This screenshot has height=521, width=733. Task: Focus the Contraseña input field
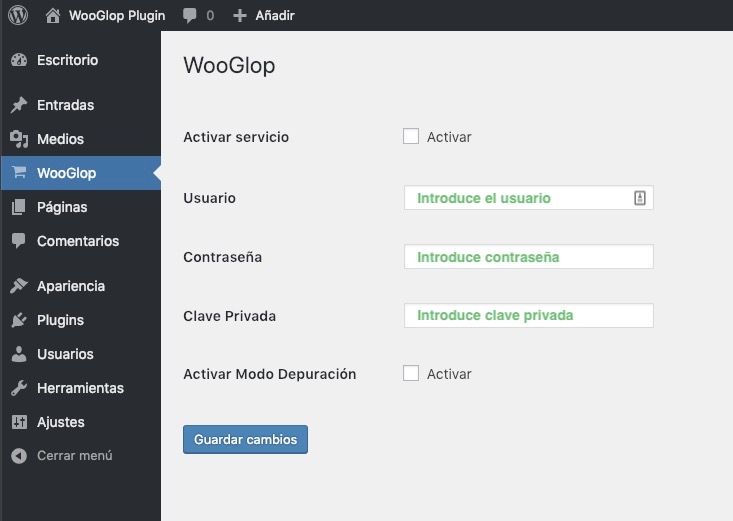528,257
